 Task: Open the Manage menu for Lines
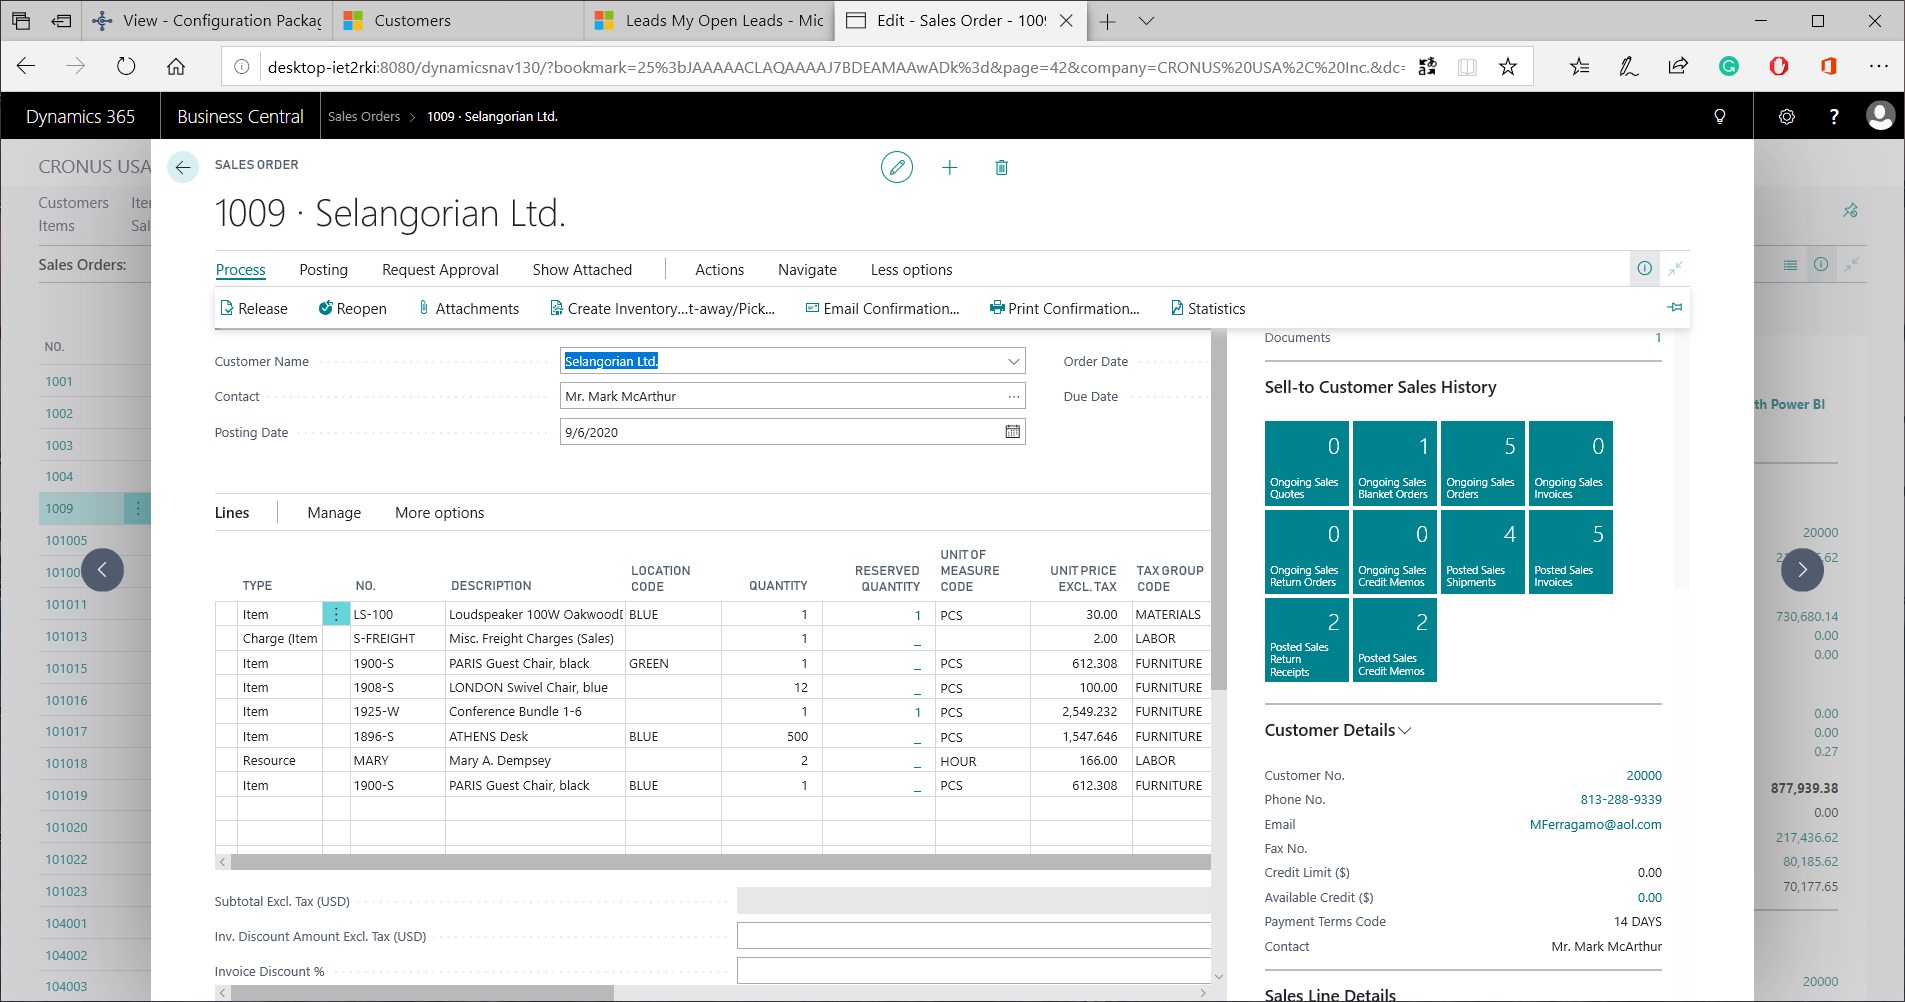pos(334,513)
